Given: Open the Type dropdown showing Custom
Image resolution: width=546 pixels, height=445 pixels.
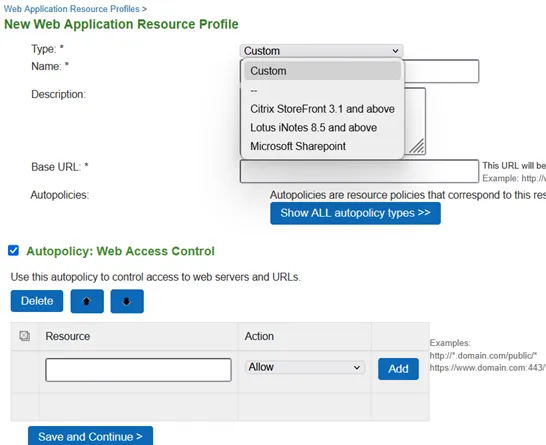Looking at the screenshot, I should click(x=321, y=51).
